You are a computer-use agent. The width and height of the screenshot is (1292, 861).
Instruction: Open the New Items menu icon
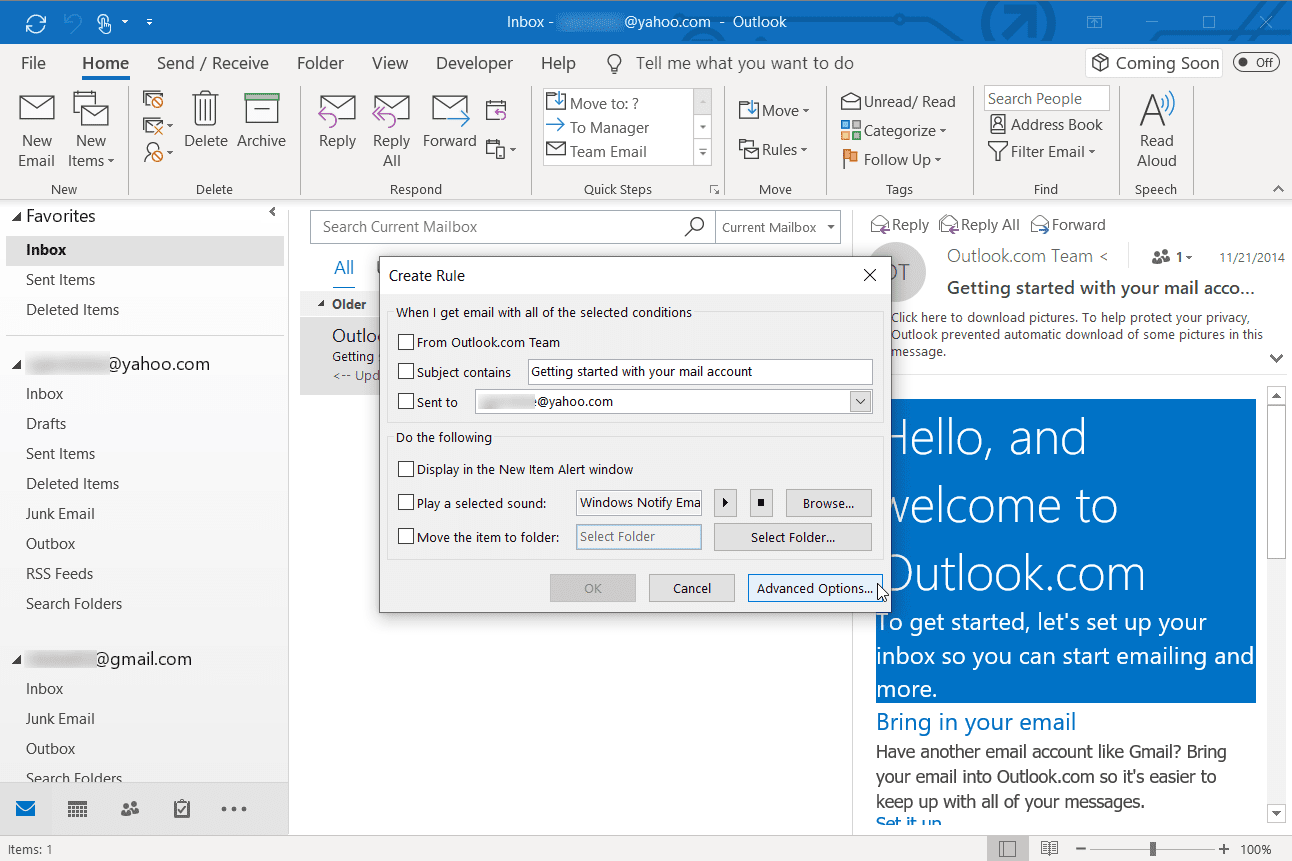click(x=91, y=108)
